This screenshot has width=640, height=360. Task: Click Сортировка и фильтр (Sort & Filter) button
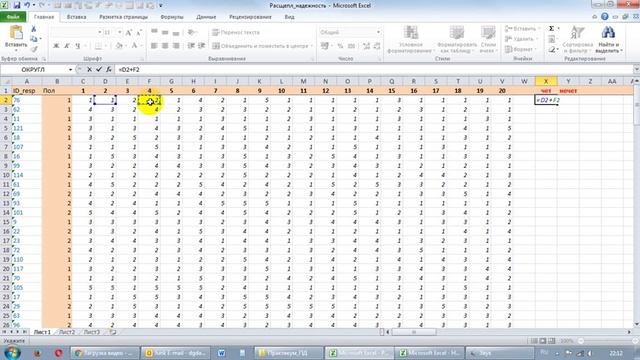point(578,40)
